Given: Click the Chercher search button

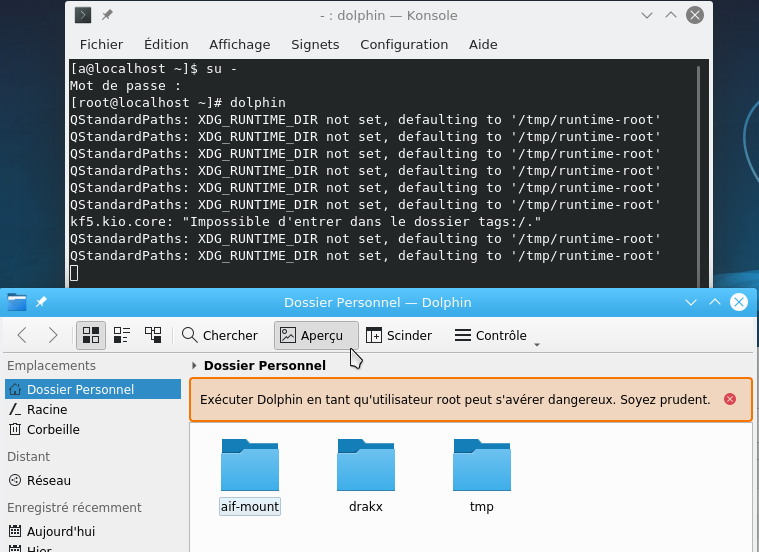Looking at the screenshot, I should [220, 335].
